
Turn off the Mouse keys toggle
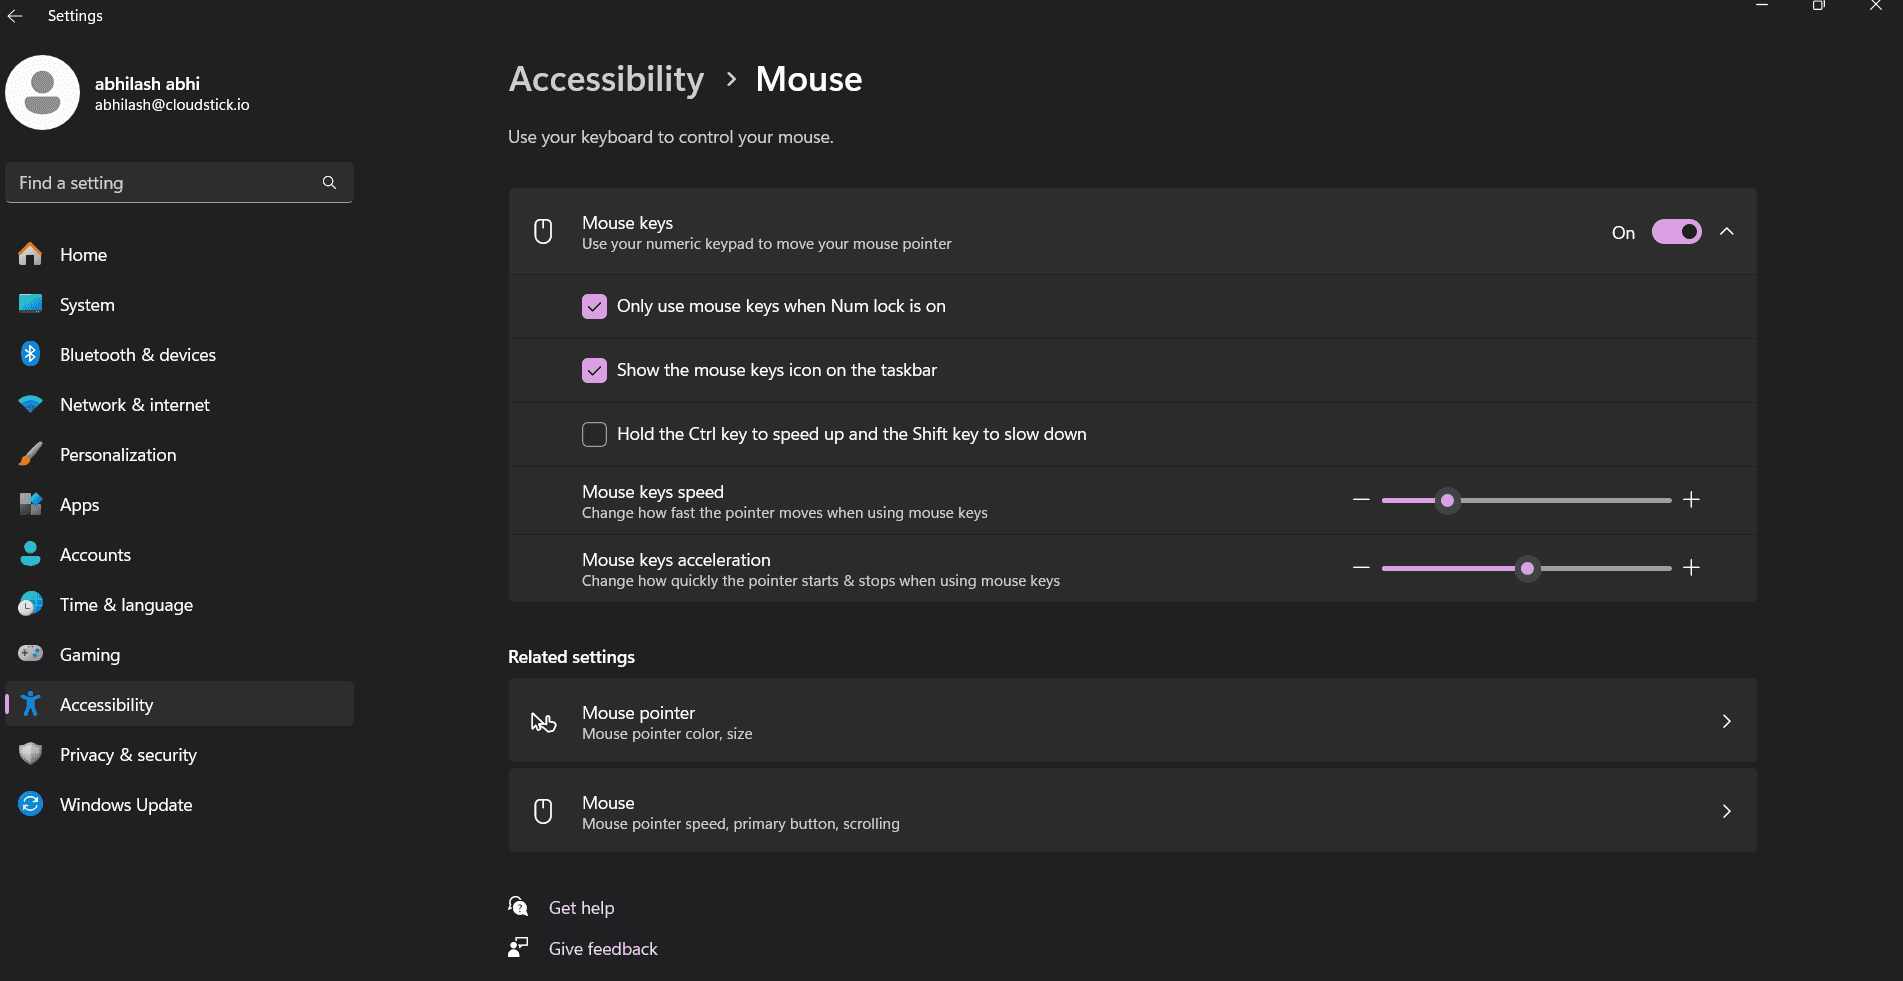1676,232
